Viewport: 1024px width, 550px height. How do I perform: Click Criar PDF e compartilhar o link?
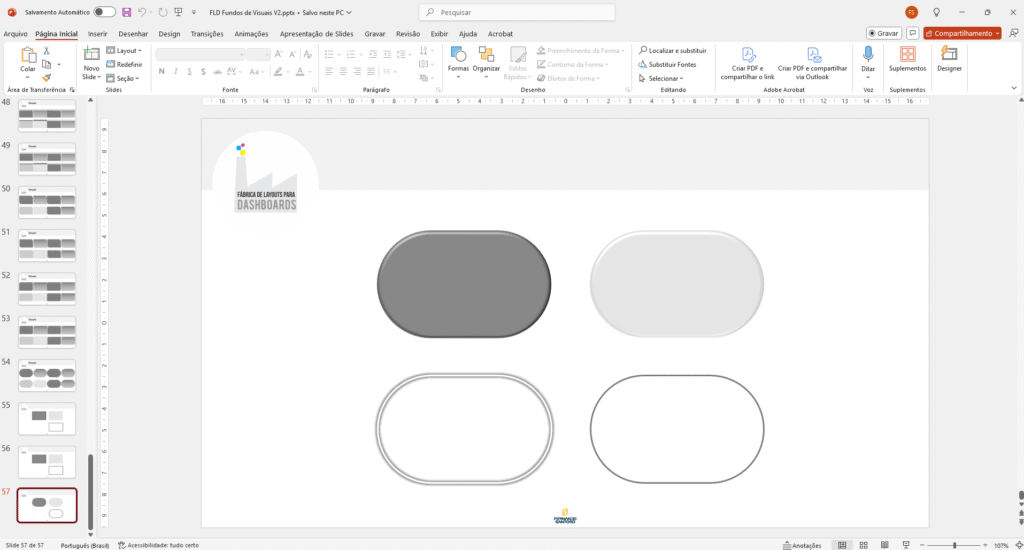click(747, 62)
